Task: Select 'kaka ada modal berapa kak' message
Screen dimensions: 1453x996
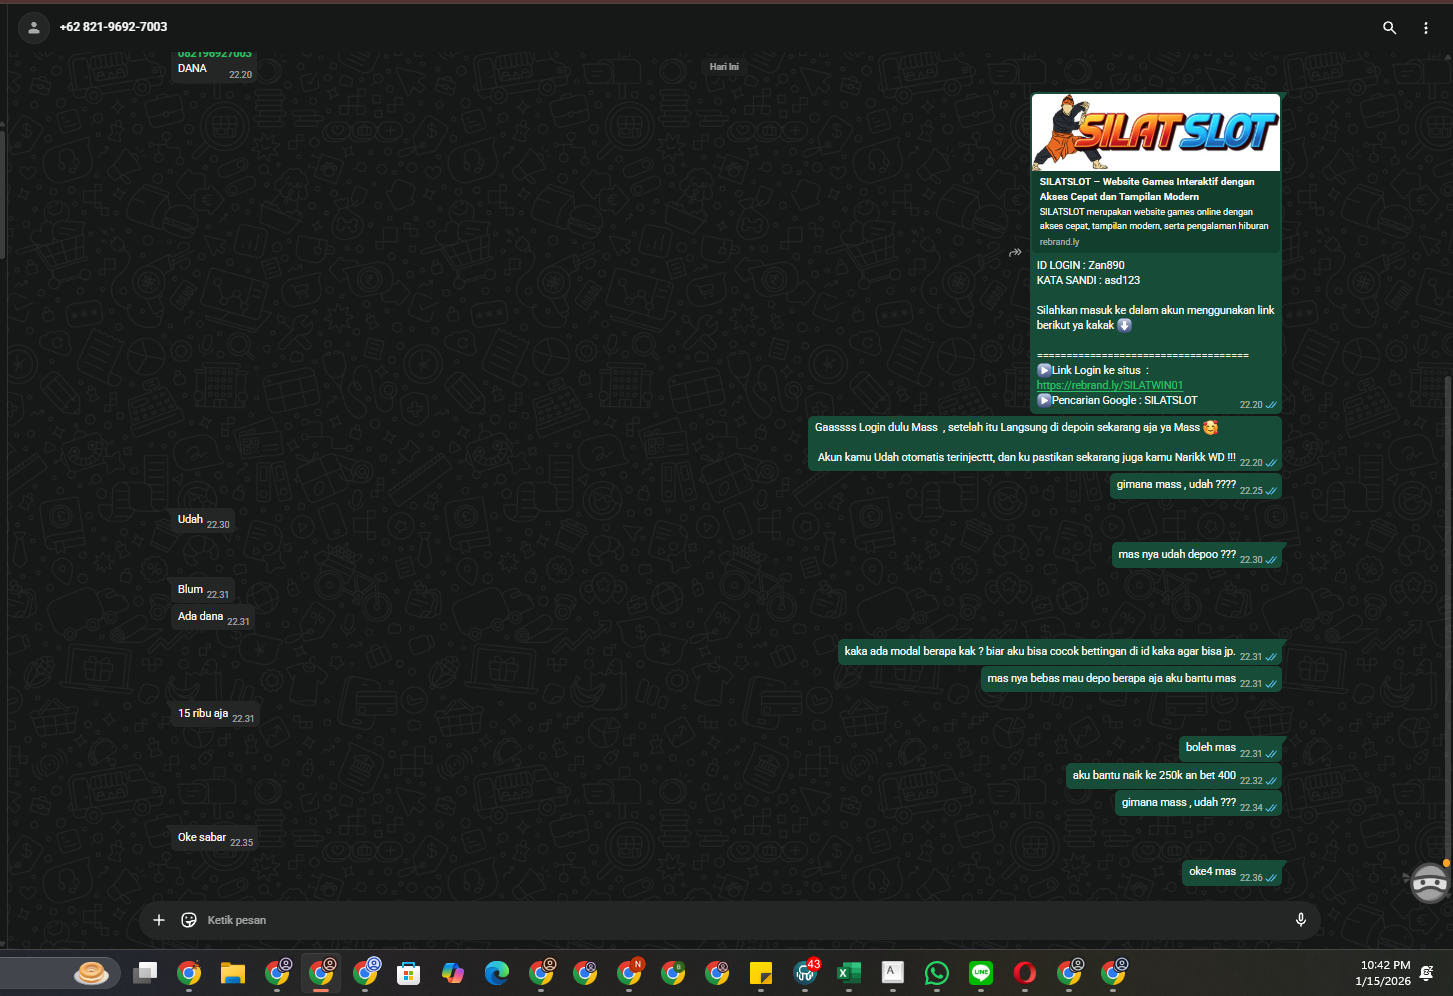Action: [x=1060, y=652]
